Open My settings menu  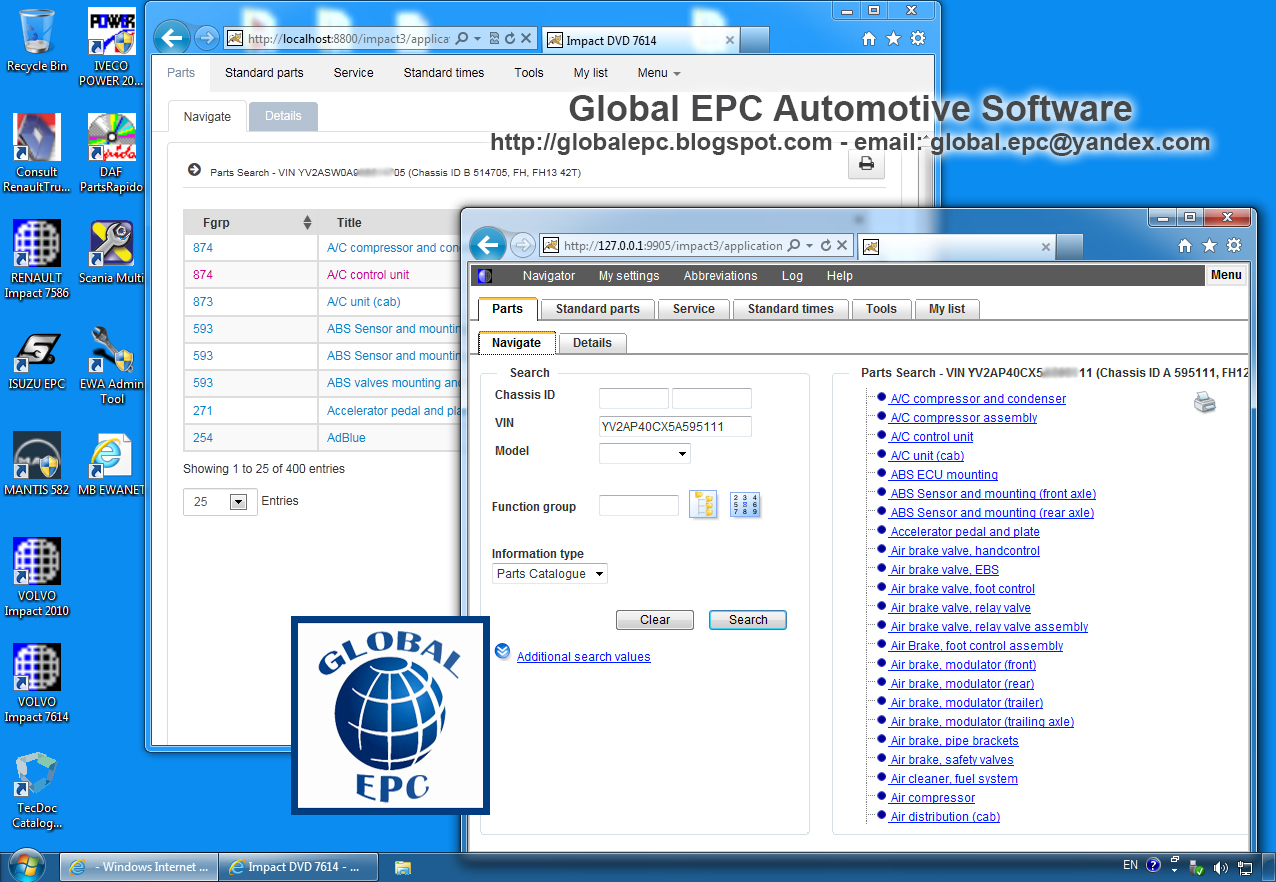point(629,276)
